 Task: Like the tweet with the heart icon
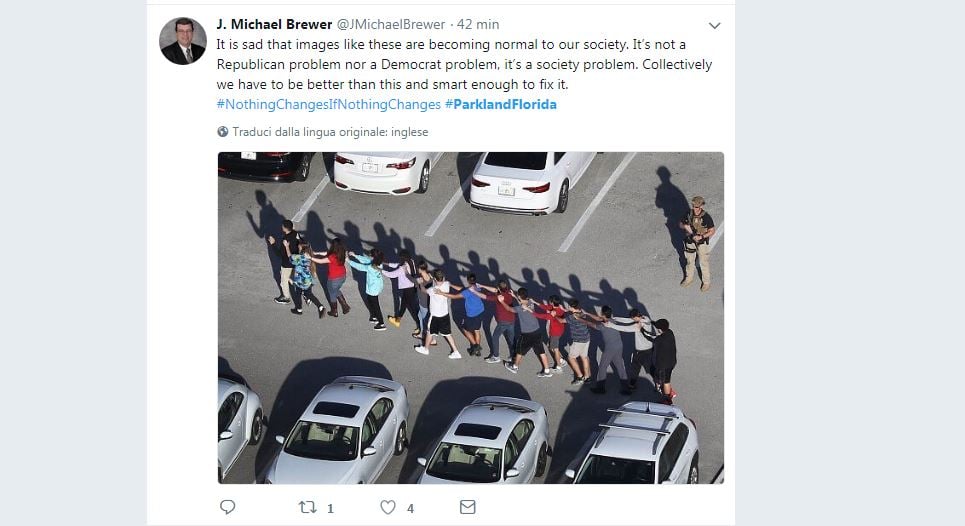coord(388,507)
